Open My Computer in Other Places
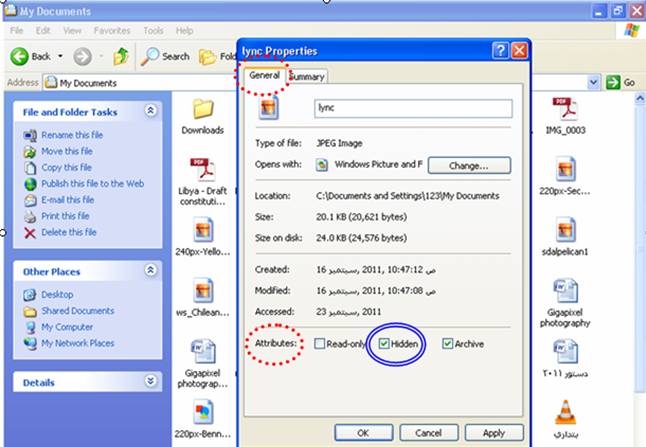Screen dimensions: 646x447 (x=67, y=327)
